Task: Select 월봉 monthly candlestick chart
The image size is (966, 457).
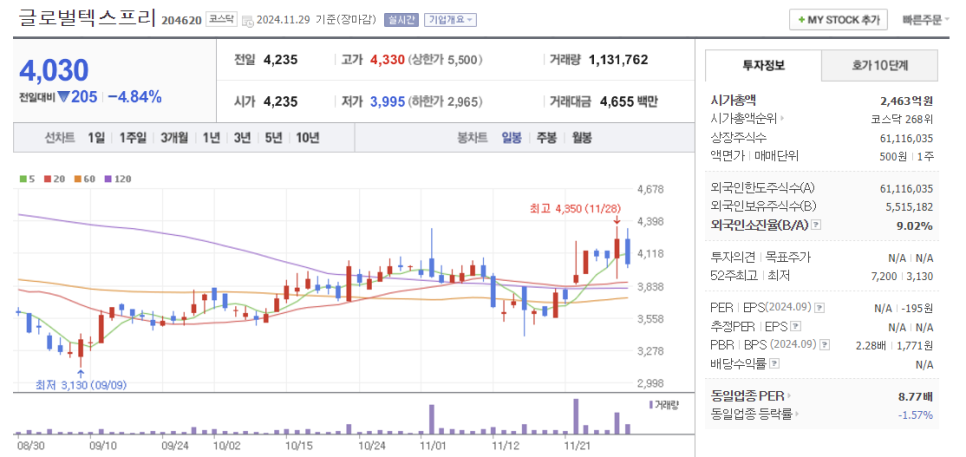Action: click(581, 138)
